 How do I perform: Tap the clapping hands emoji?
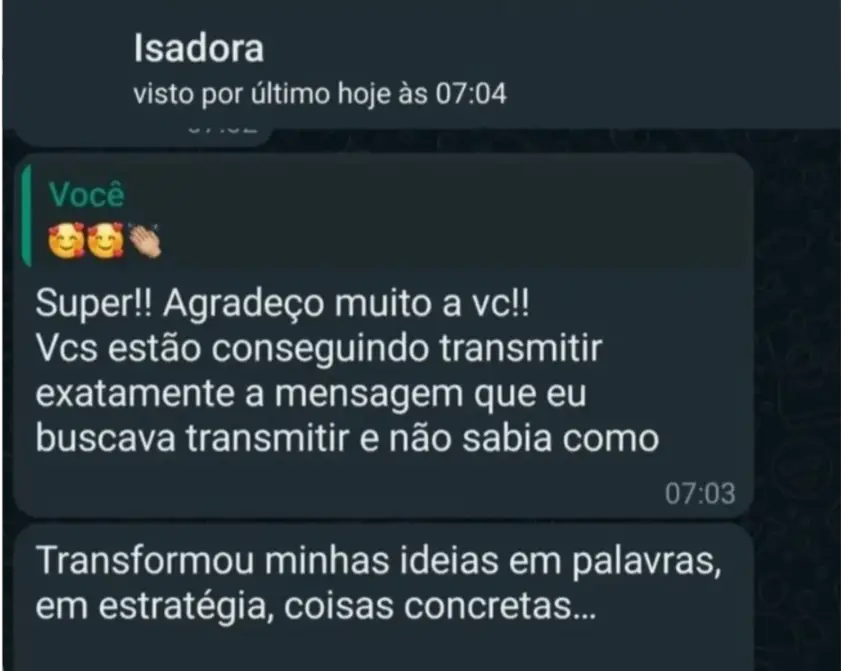click(144, 241)
